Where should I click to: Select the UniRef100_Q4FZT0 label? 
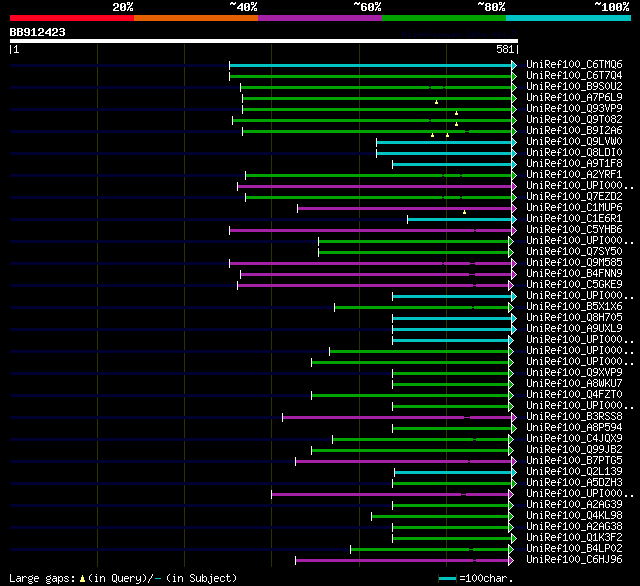(574, 395)
